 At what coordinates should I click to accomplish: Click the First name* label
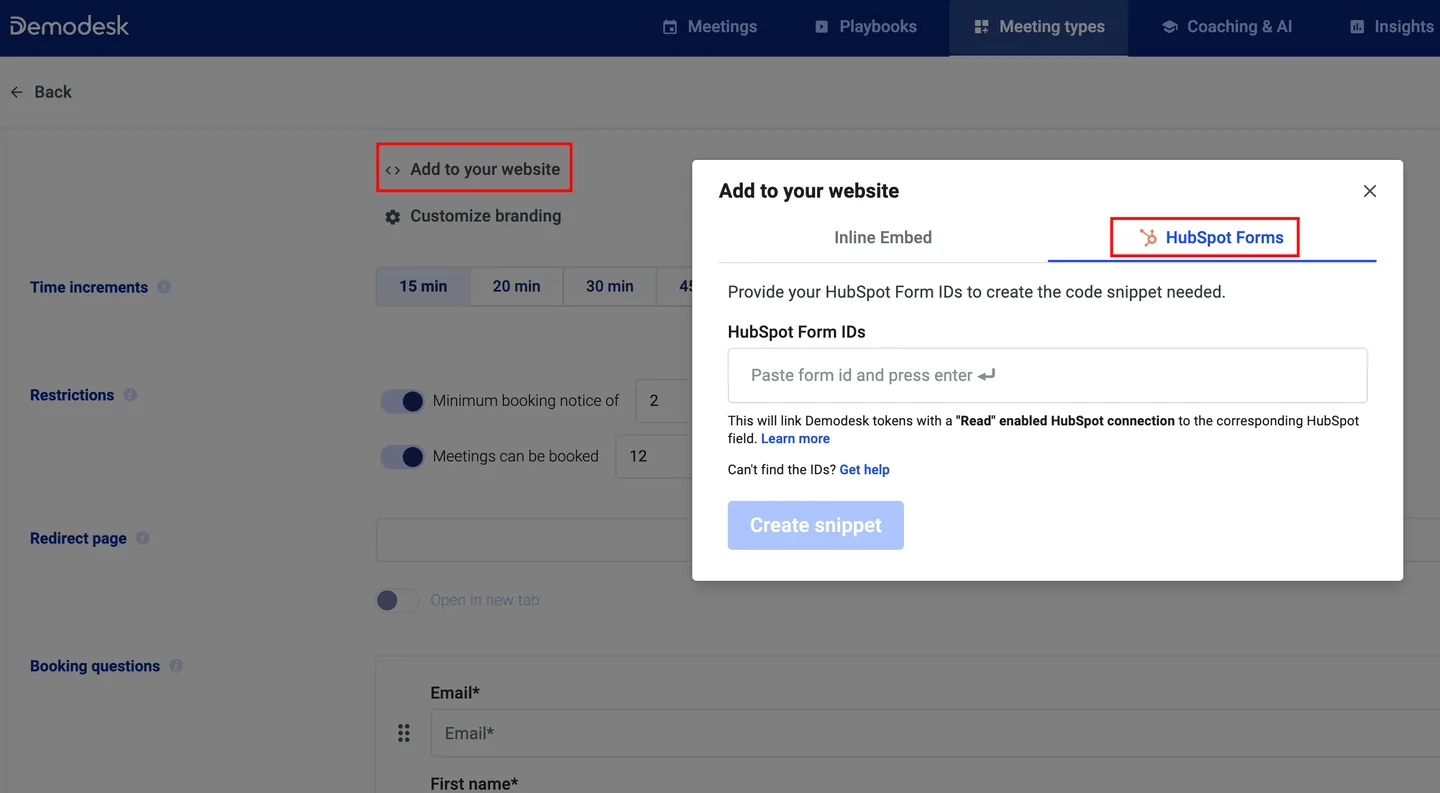474,784
